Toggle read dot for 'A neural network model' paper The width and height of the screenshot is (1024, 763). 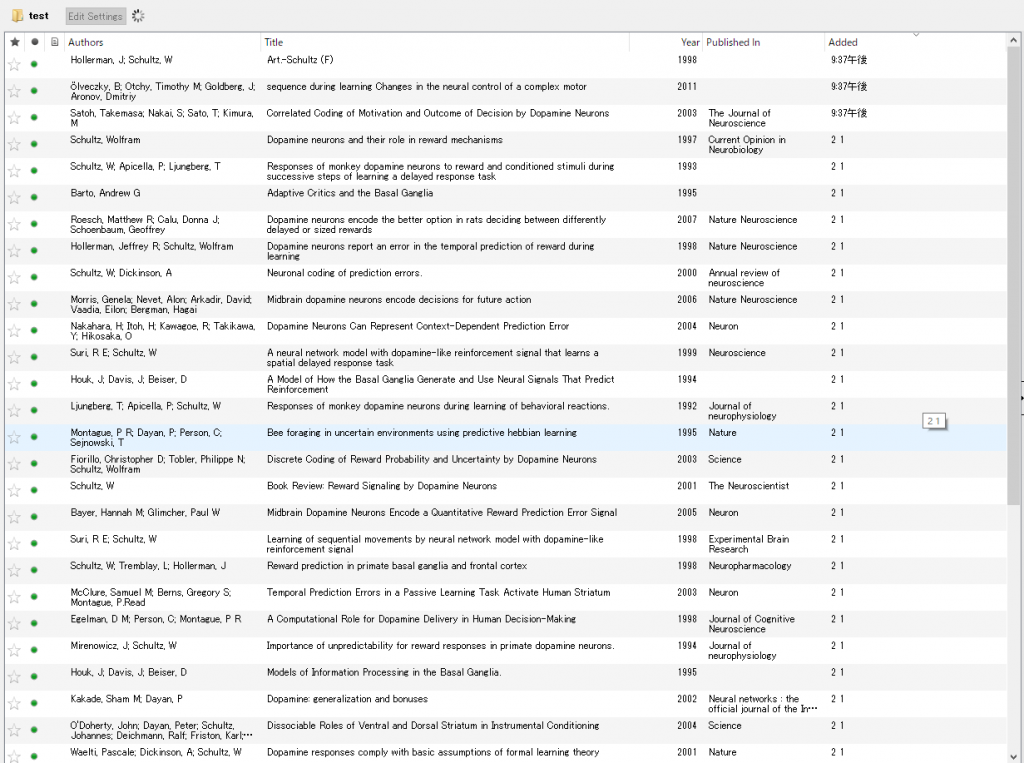coord(34,357)
